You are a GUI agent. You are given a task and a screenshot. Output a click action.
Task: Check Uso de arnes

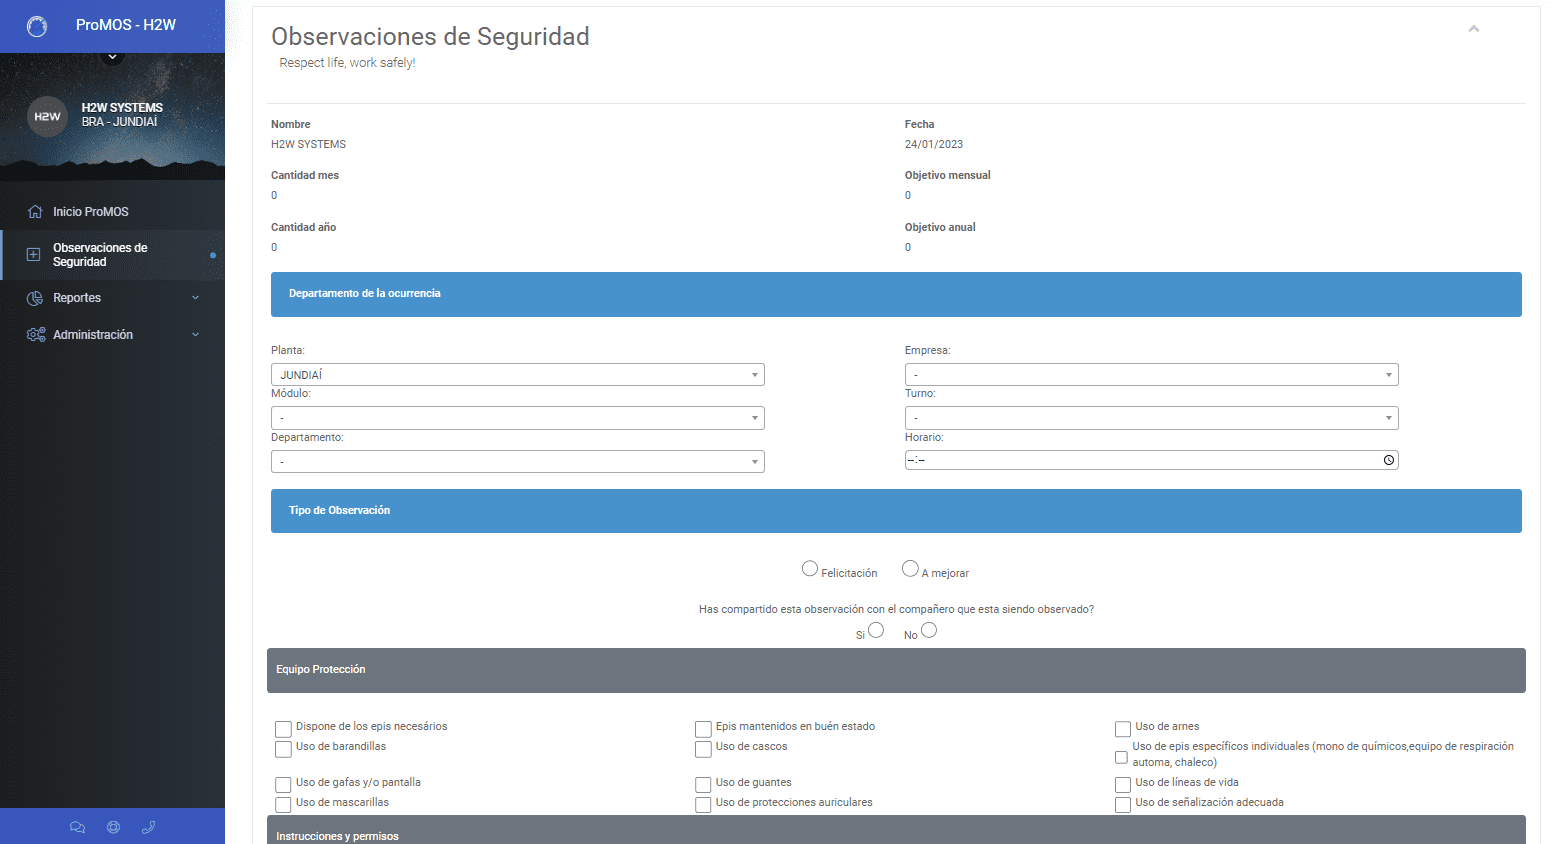point(1123,729)
